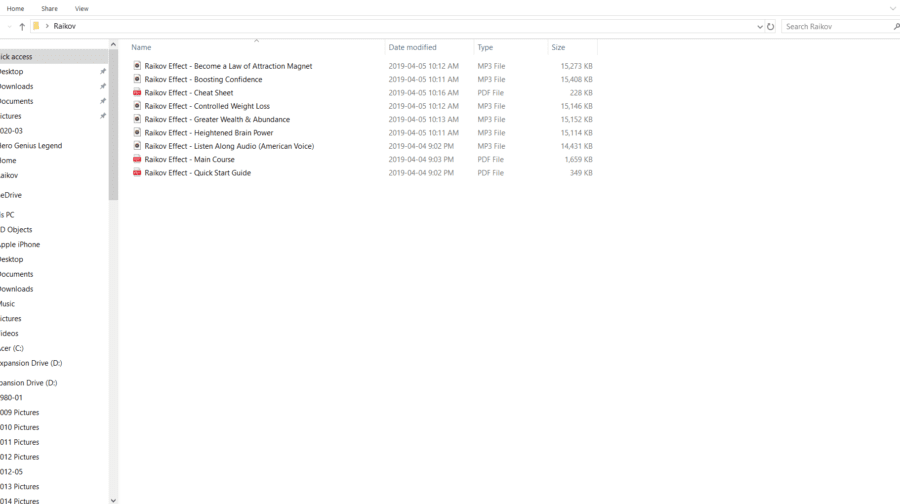
Task: Click the 15,273 KB size cell
Action: point(576,66)
